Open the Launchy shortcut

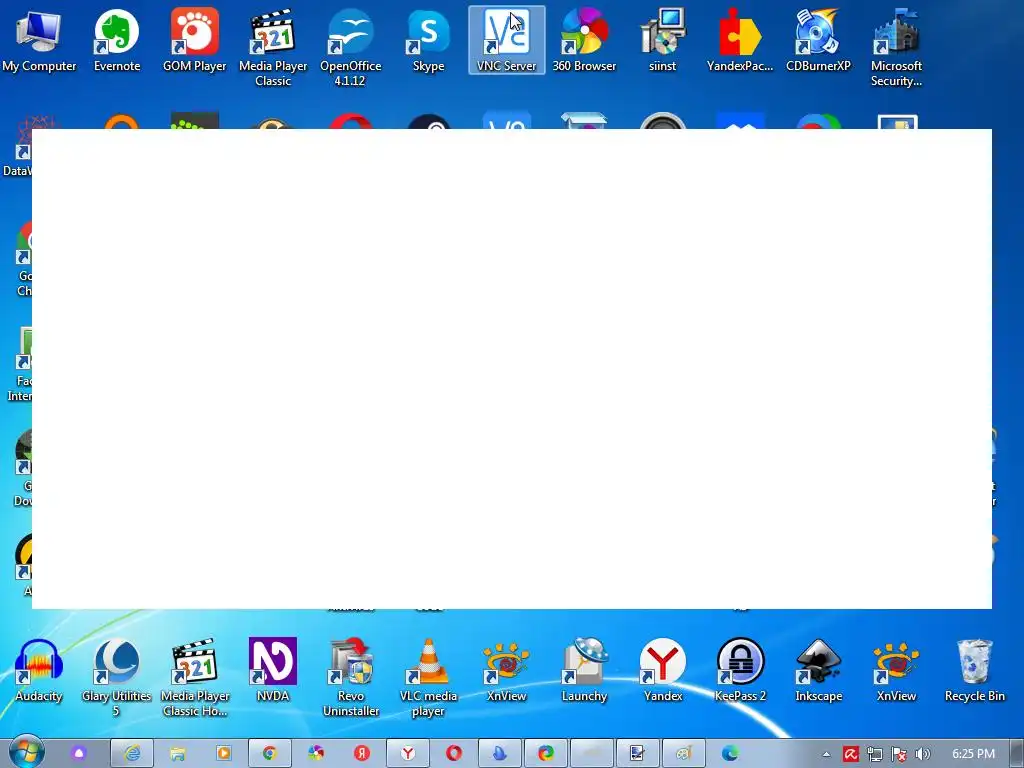pyautogui.click(x=584, y=671)
